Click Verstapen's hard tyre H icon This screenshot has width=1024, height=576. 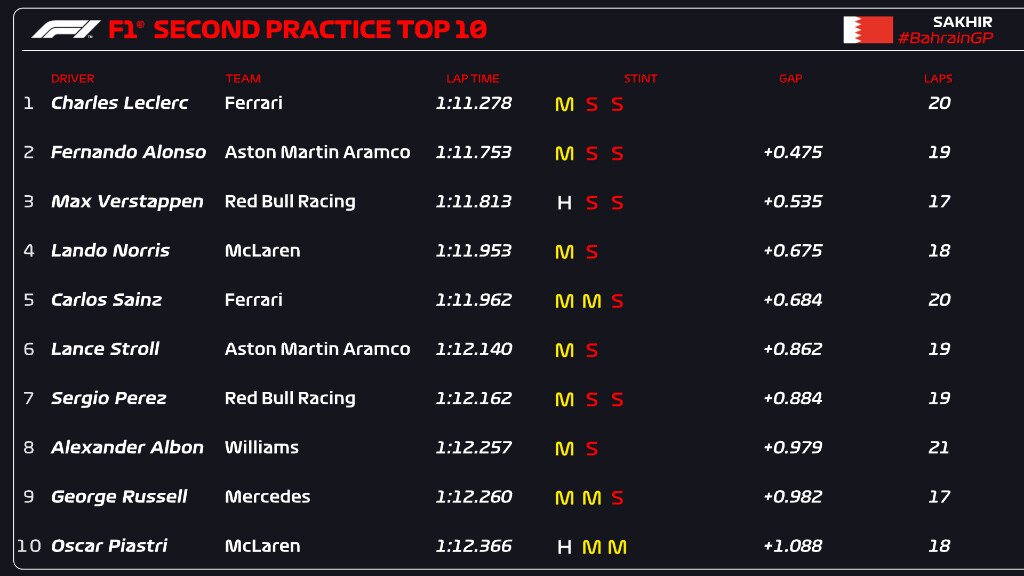(564, 203)
